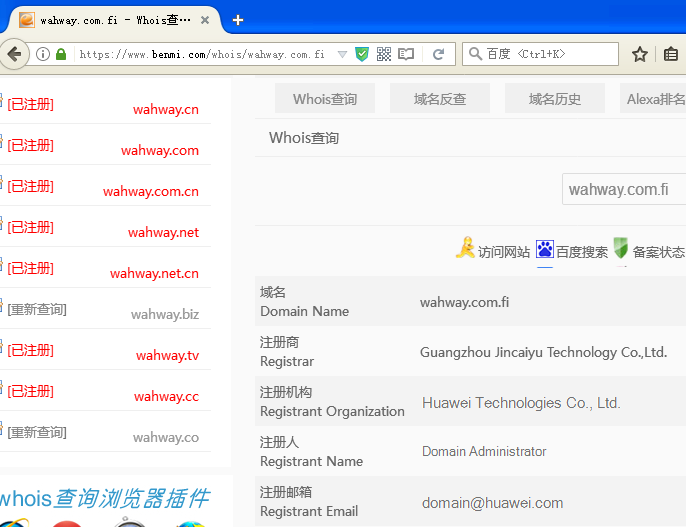Viewport: 686px width, 527px height.
Task: View the green padlock security details
Action: pos(61,54)
